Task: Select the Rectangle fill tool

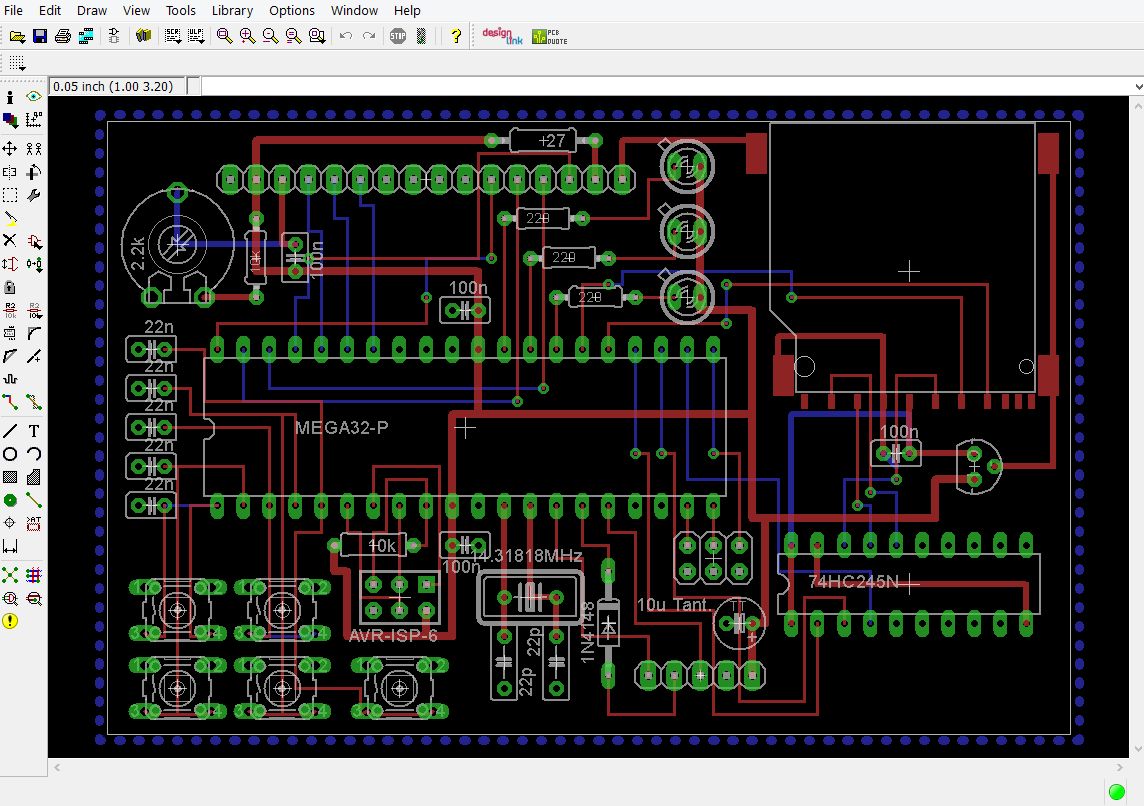Action: 9,477
